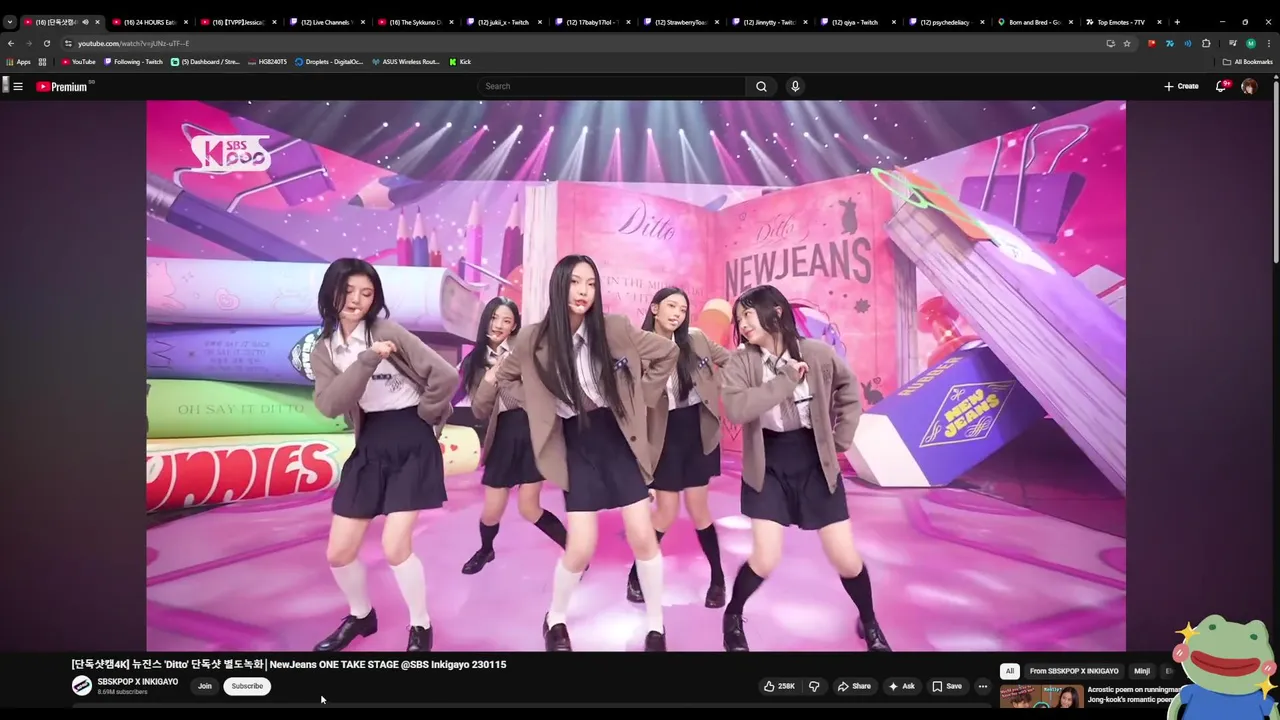Open a new browser tab
Screen dimensions: 1280x720
[x=1177, y=22]
